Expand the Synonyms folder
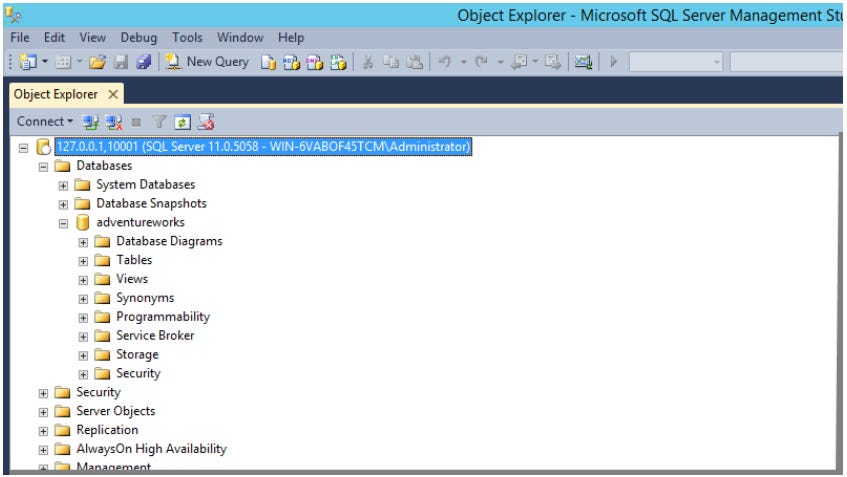The image size is (847, 477). click(83, 299)
